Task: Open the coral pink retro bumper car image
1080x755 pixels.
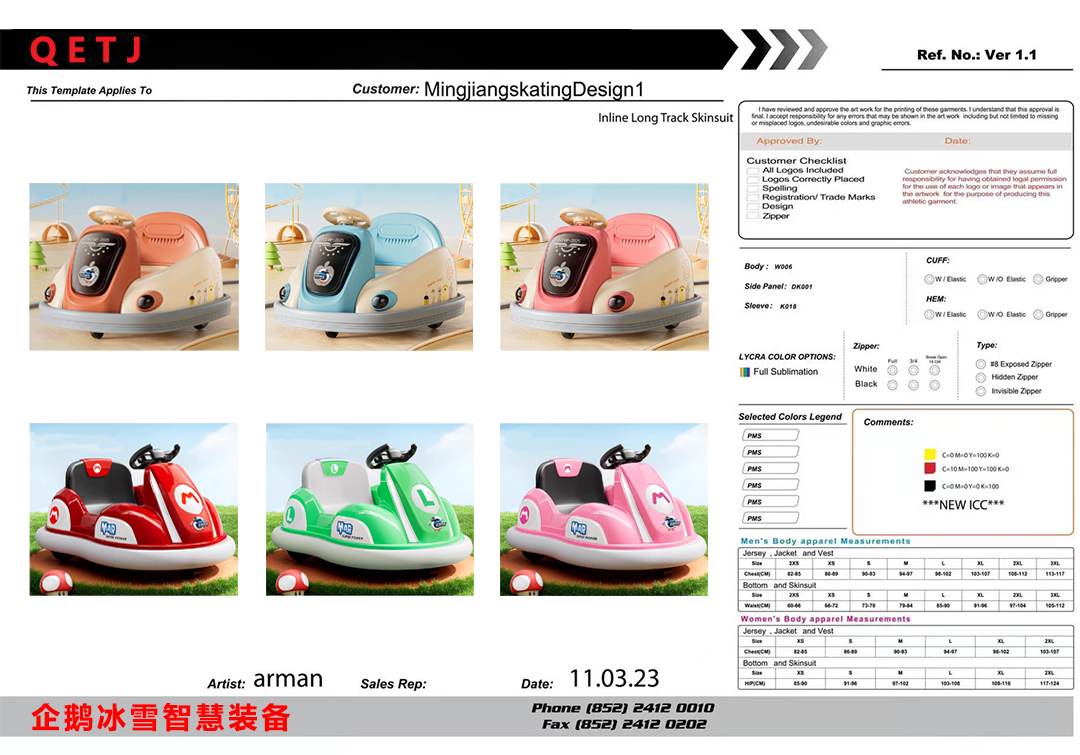Action: 604,267
